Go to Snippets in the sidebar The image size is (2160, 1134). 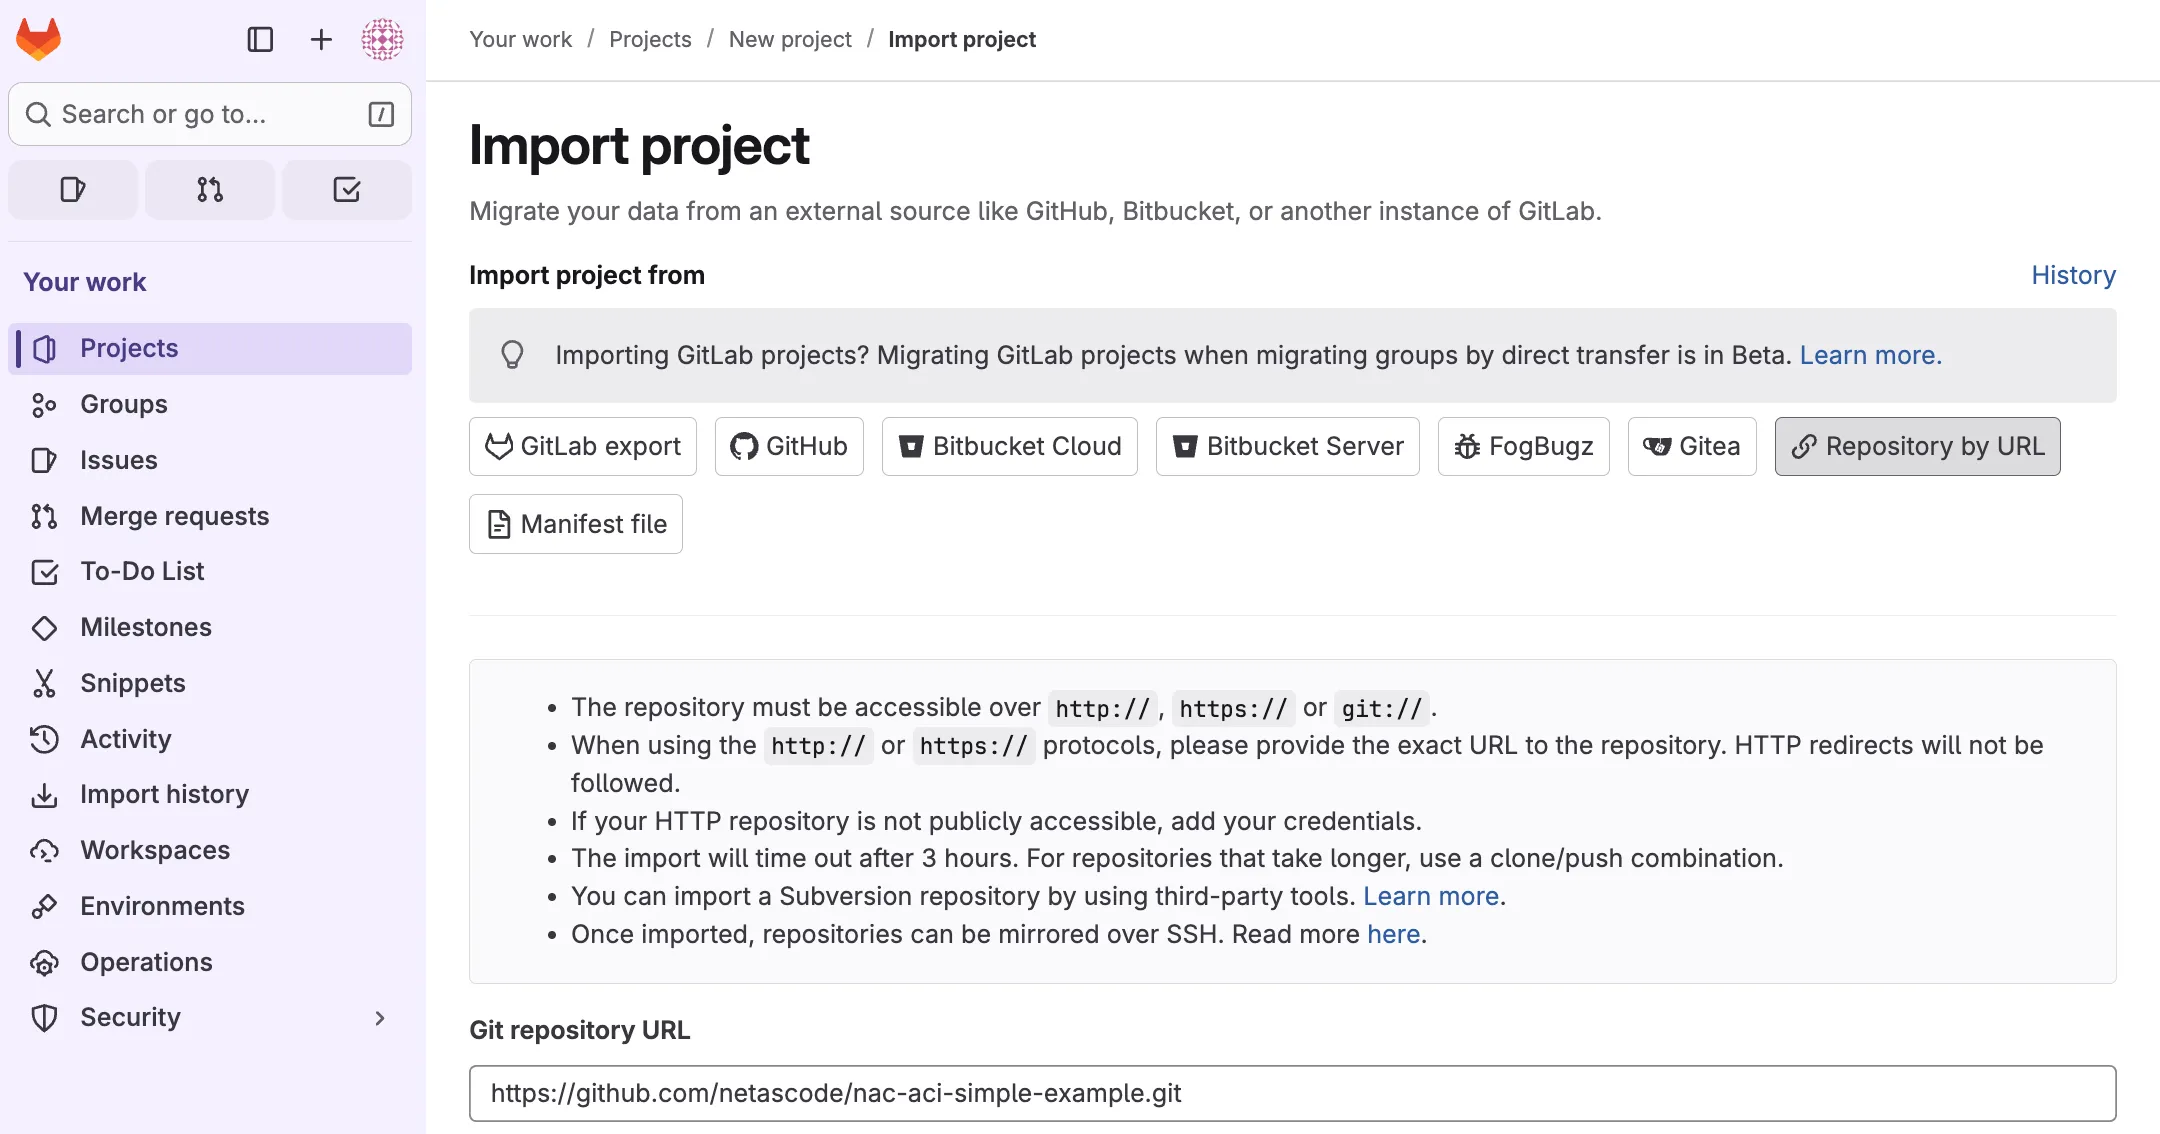pyautogui.click(x=133, y=683)
